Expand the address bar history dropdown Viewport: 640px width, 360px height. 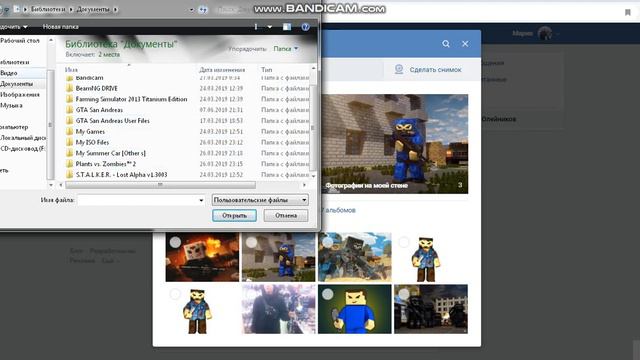(x=191, y=9)
